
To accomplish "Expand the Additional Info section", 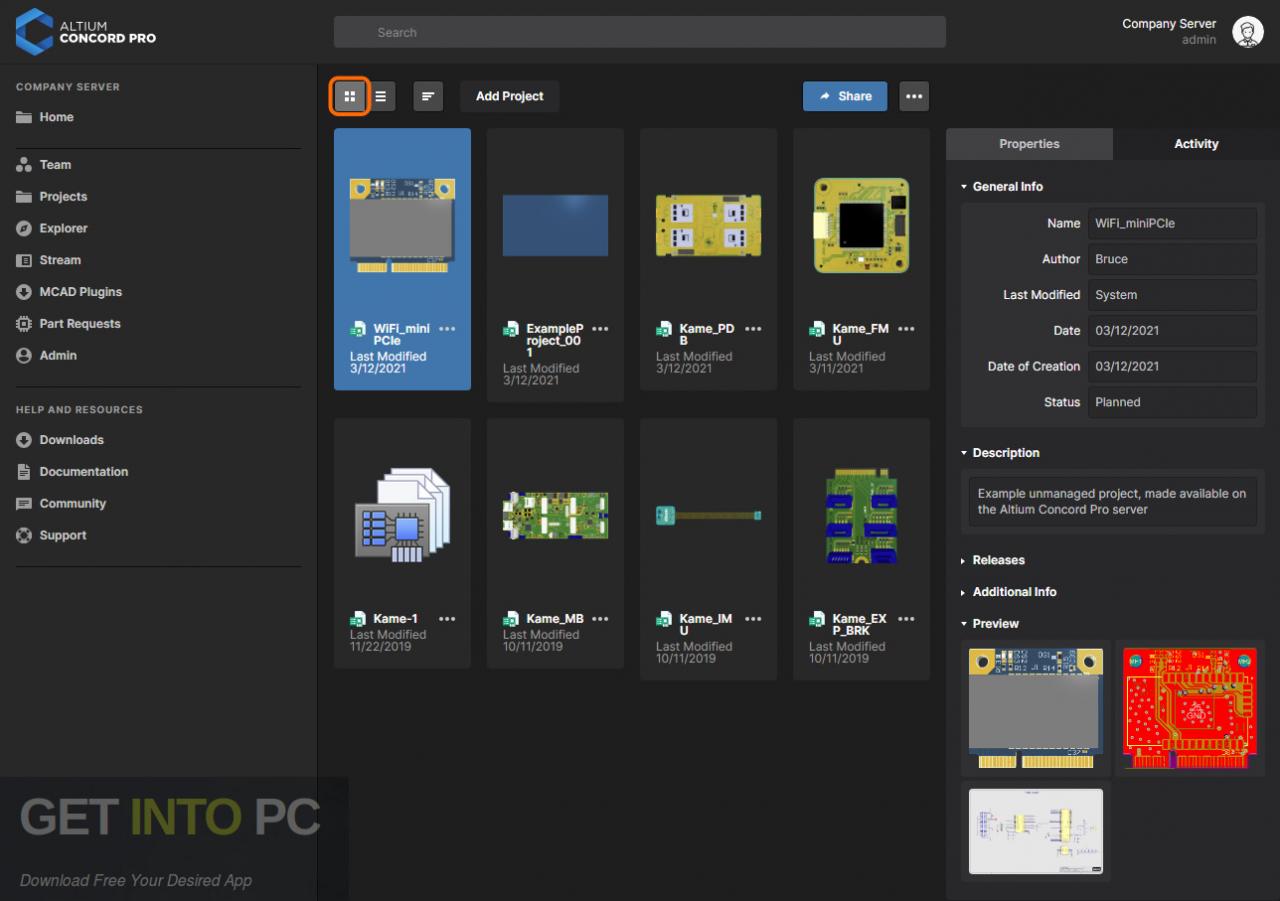I will 1009,592.
